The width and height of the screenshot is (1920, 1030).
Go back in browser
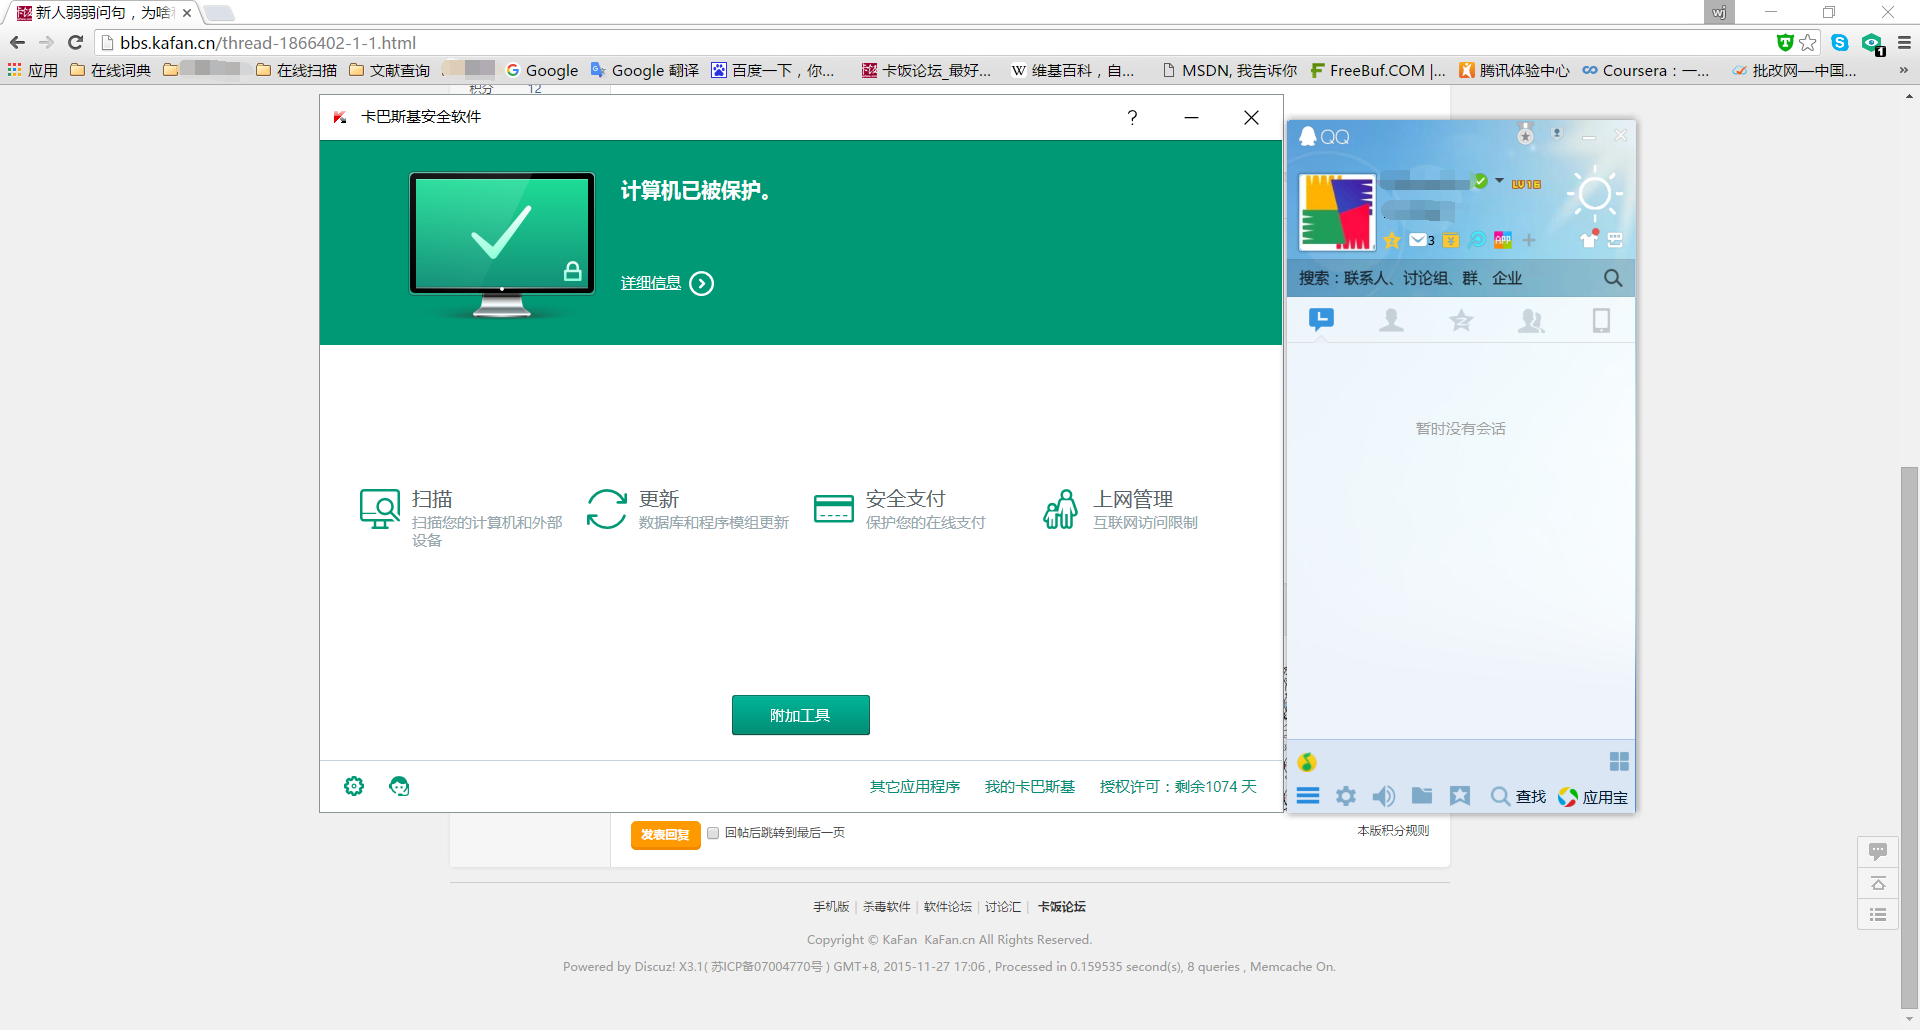point(17,43)
